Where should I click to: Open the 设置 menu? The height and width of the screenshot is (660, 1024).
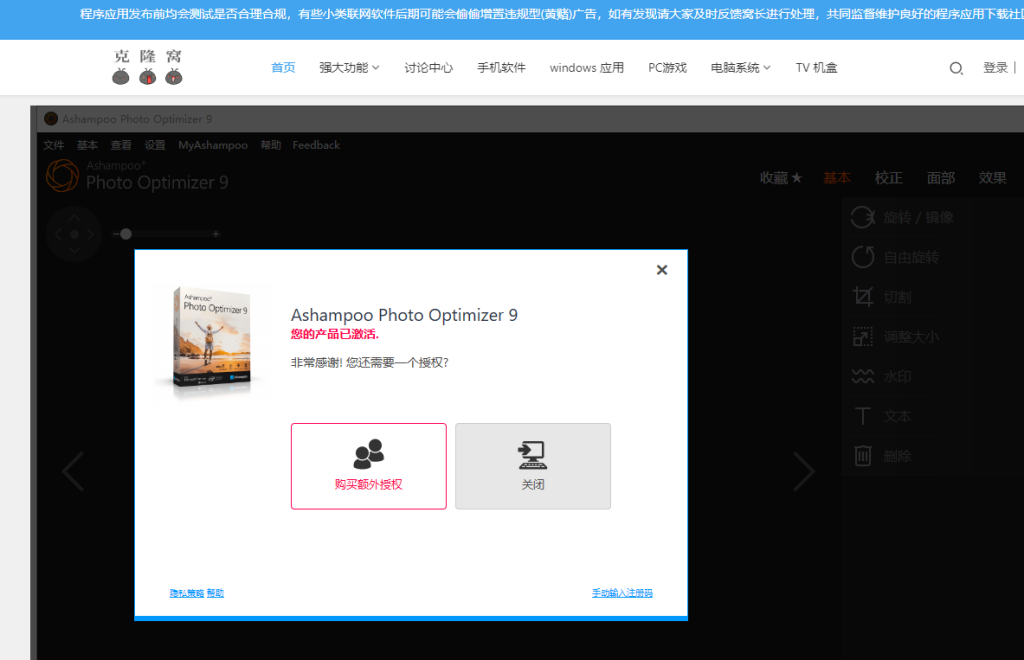click(155, 145)
